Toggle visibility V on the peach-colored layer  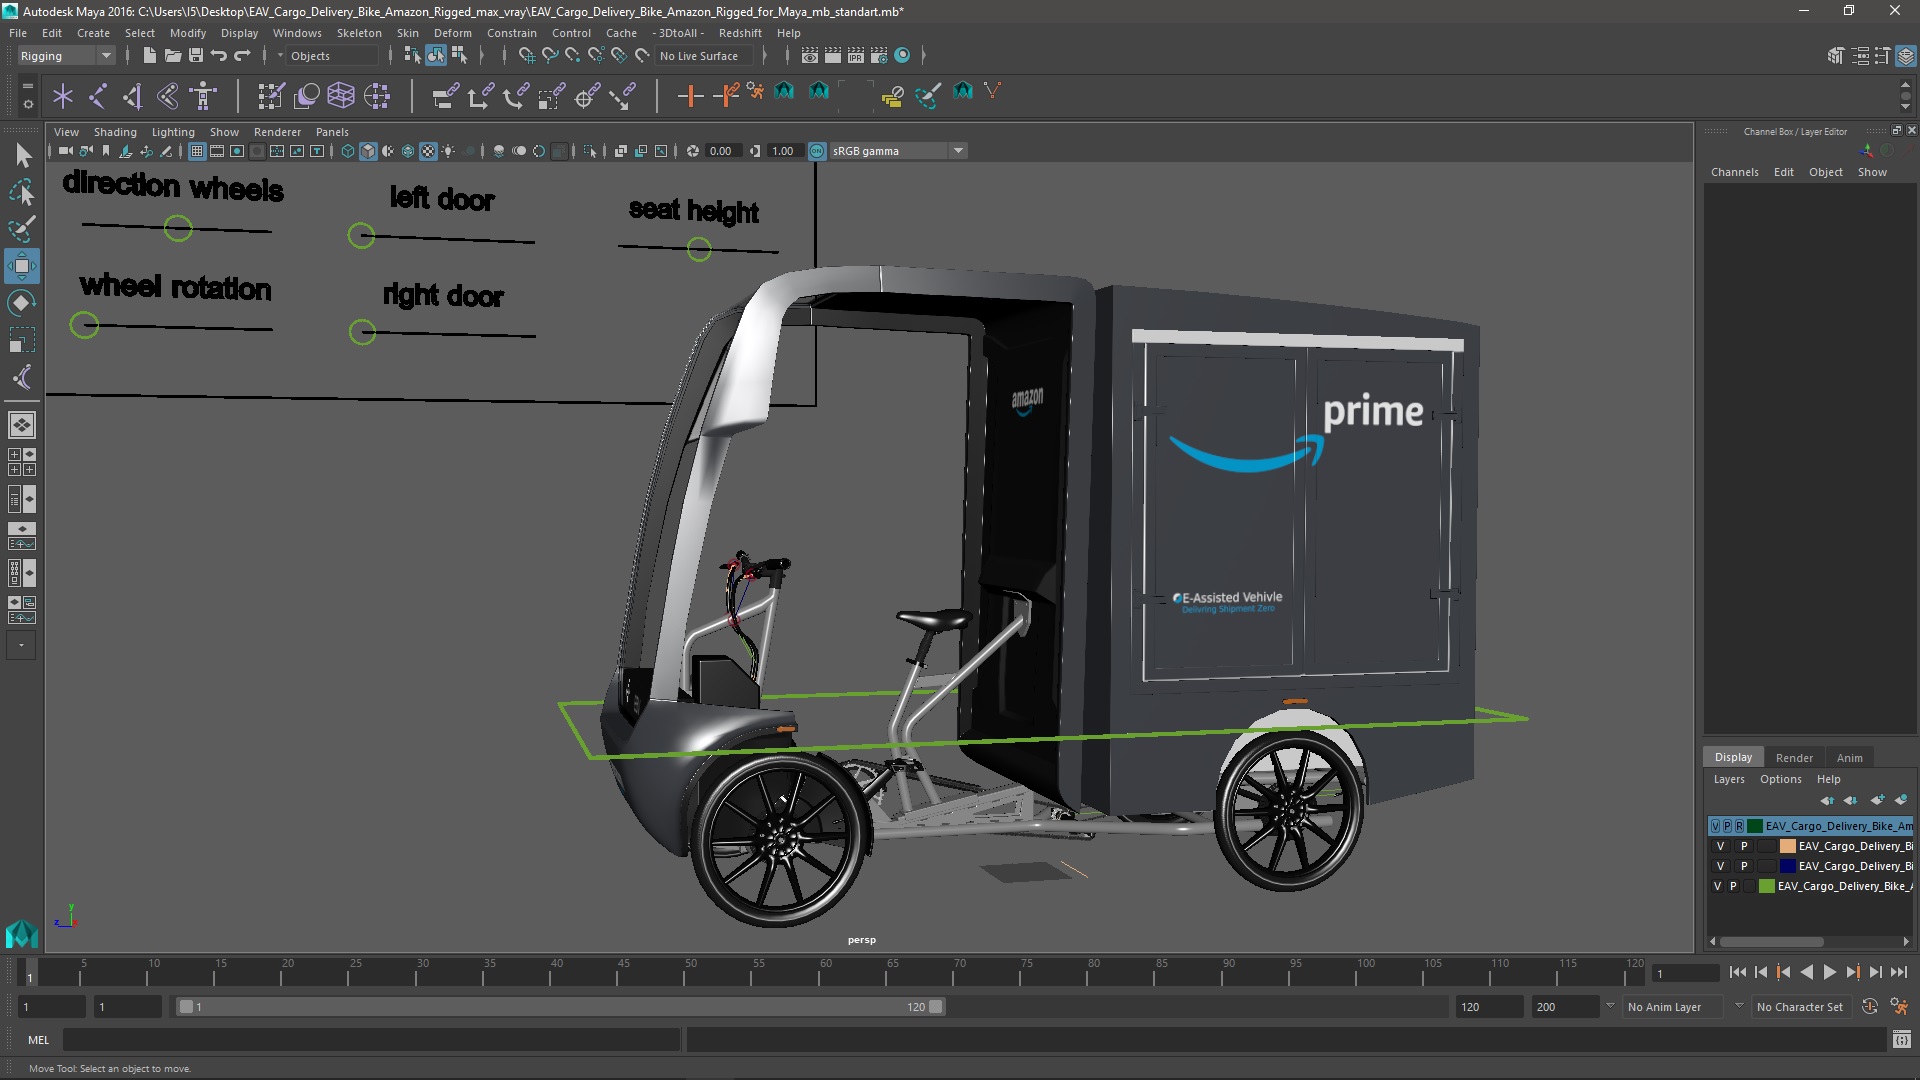click(1720, 846)
